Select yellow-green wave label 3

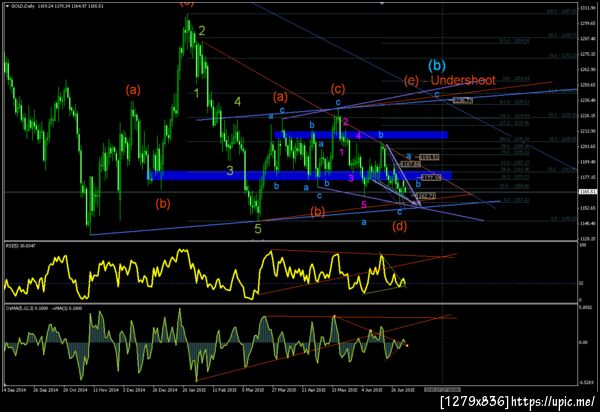pyautogui.click(x=230, y=171)
